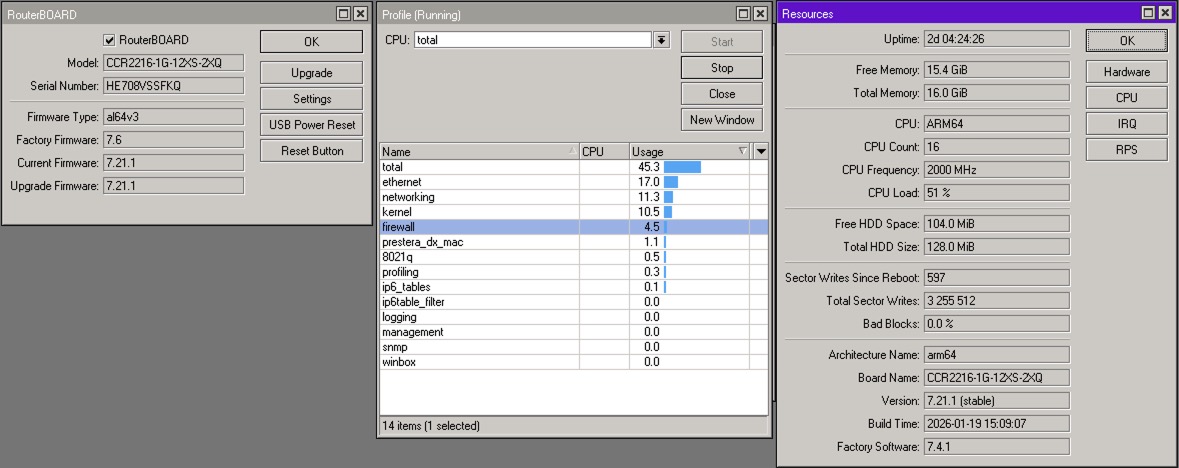Select the ip6table_filter row
The width and height of the screenshot is (1179, 468).
coord(574,302)
